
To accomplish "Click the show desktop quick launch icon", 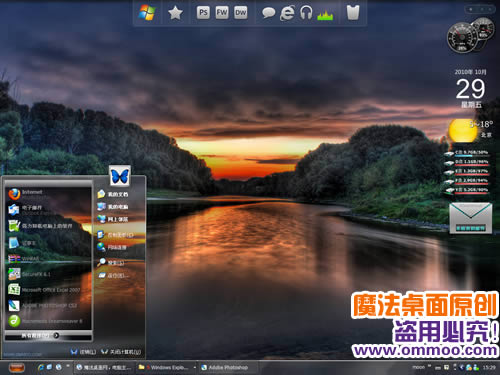I will (50, 367).
